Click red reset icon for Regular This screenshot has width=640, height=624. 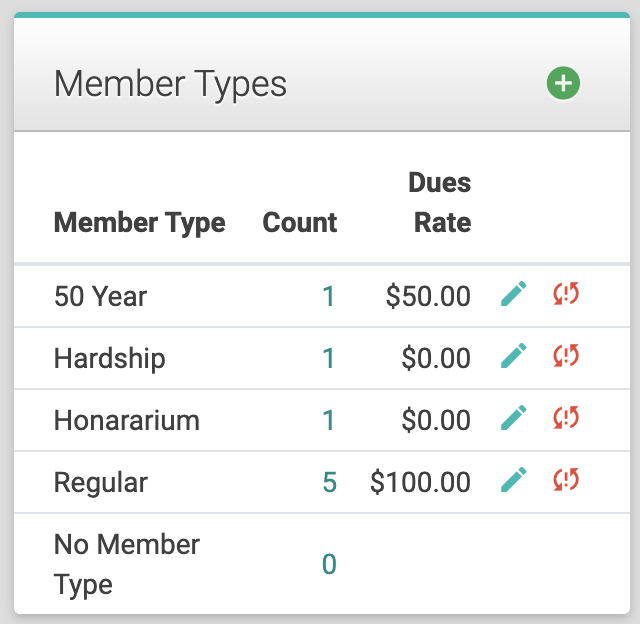pos(566,481)
